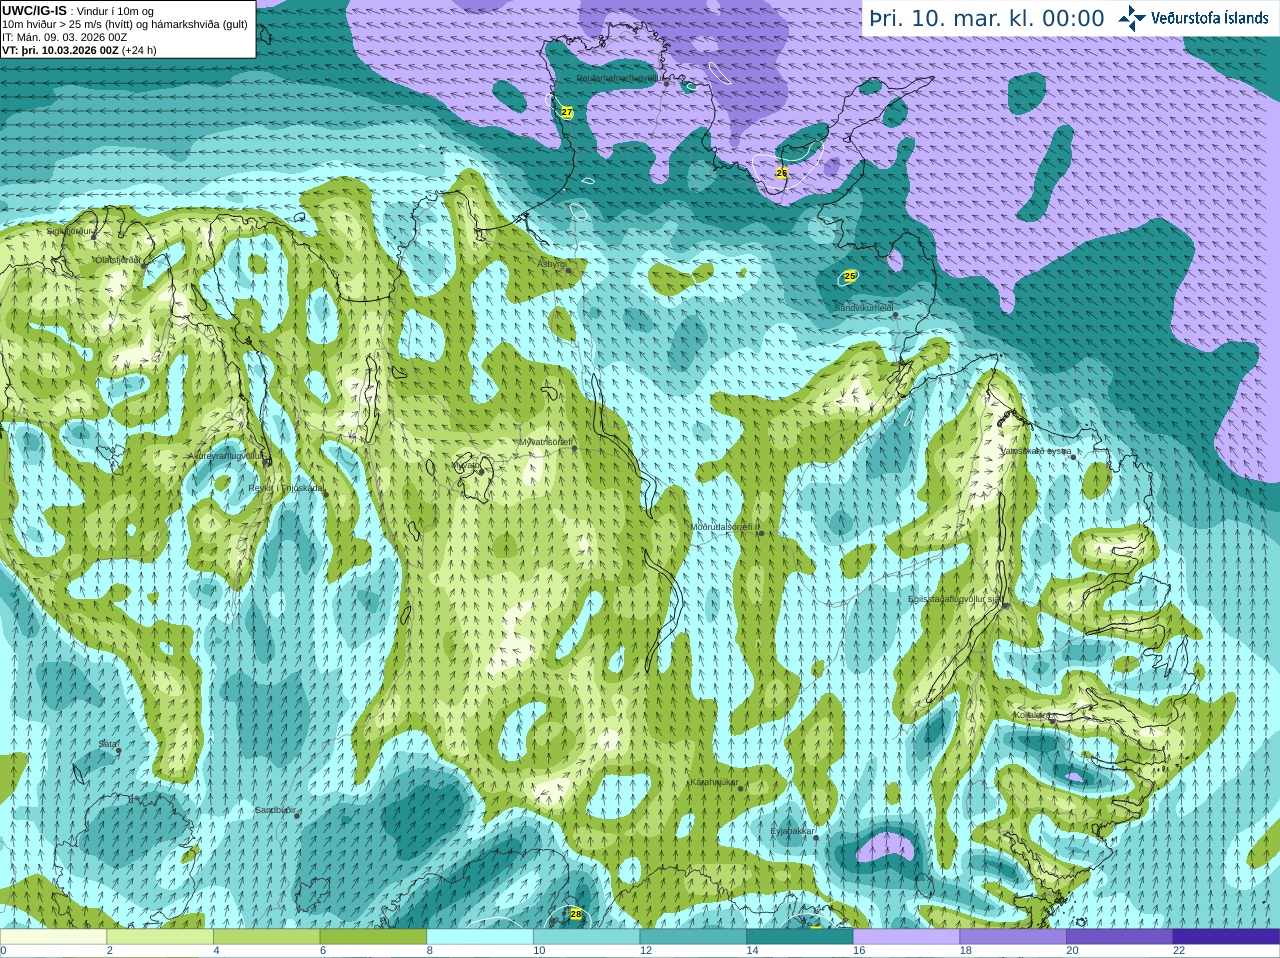The height and width of the screenshot is (958, 1280).
Task: Select the Ásbyrgi station dot
Action: pyautogui.click(x=570, y=269)
